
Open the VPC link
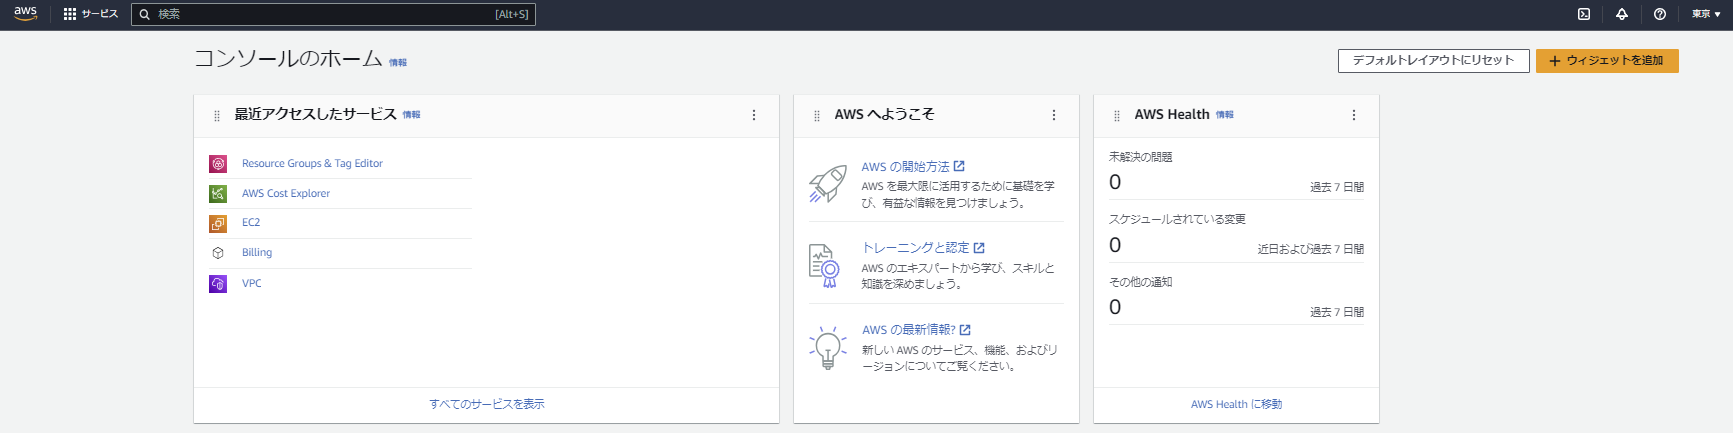252,284
